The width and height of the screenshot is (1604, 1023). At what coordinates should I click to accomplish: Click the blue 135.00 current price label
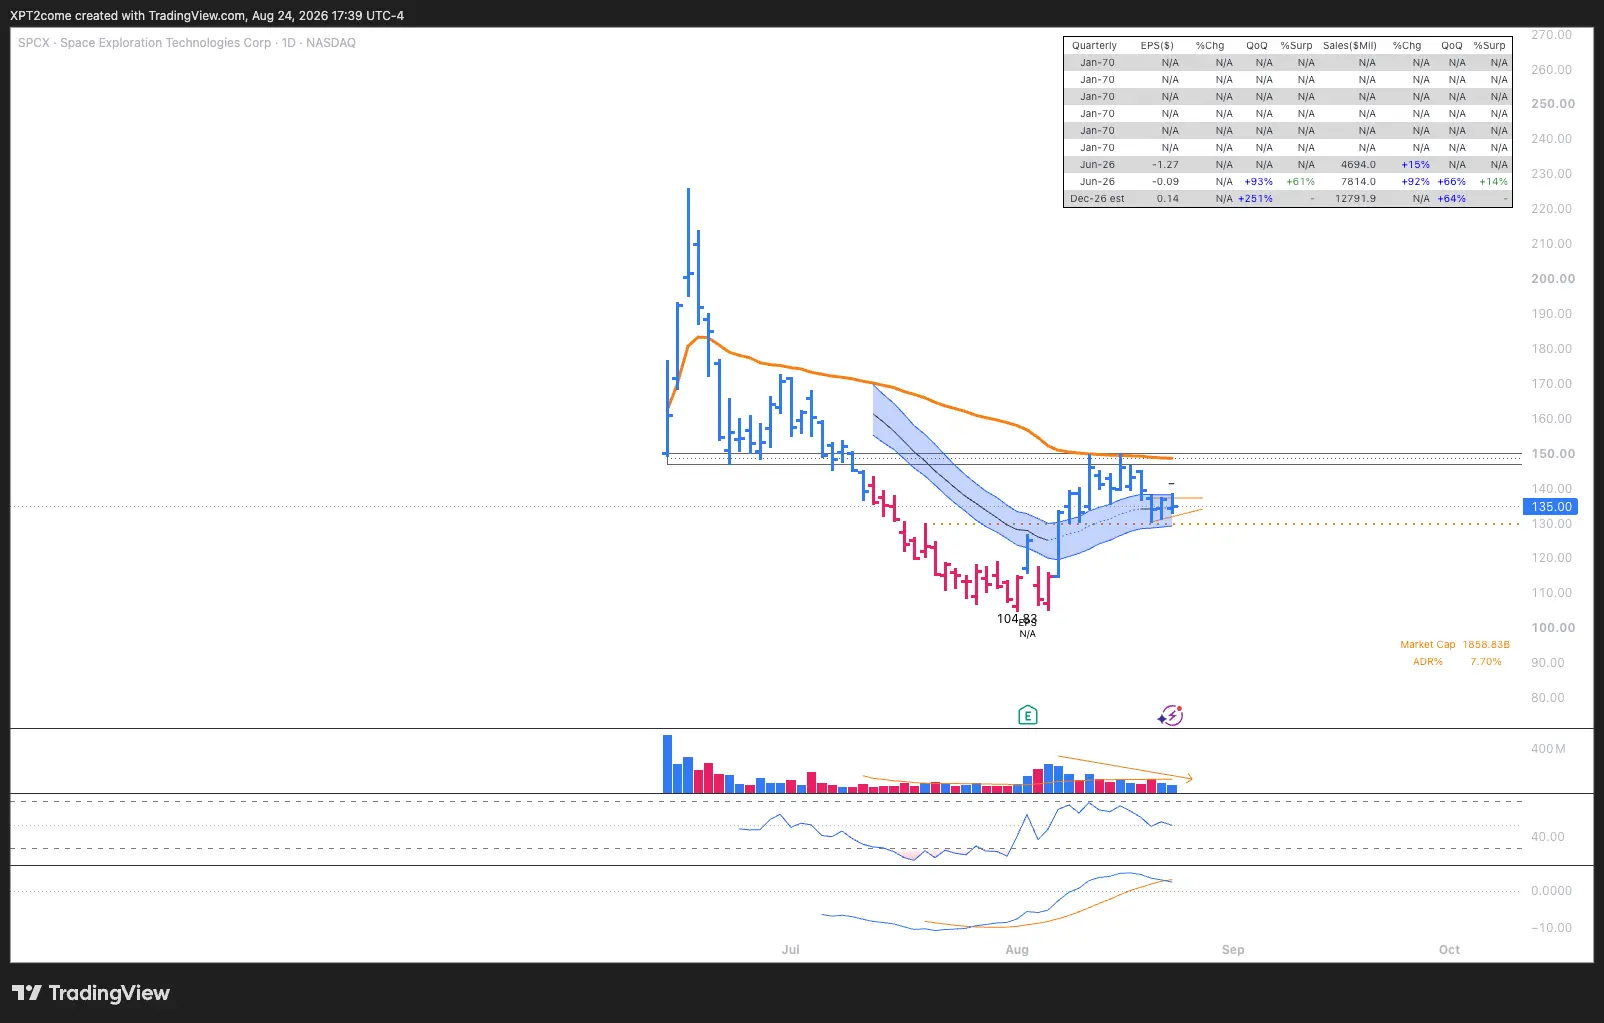(x=1551, y=507)
